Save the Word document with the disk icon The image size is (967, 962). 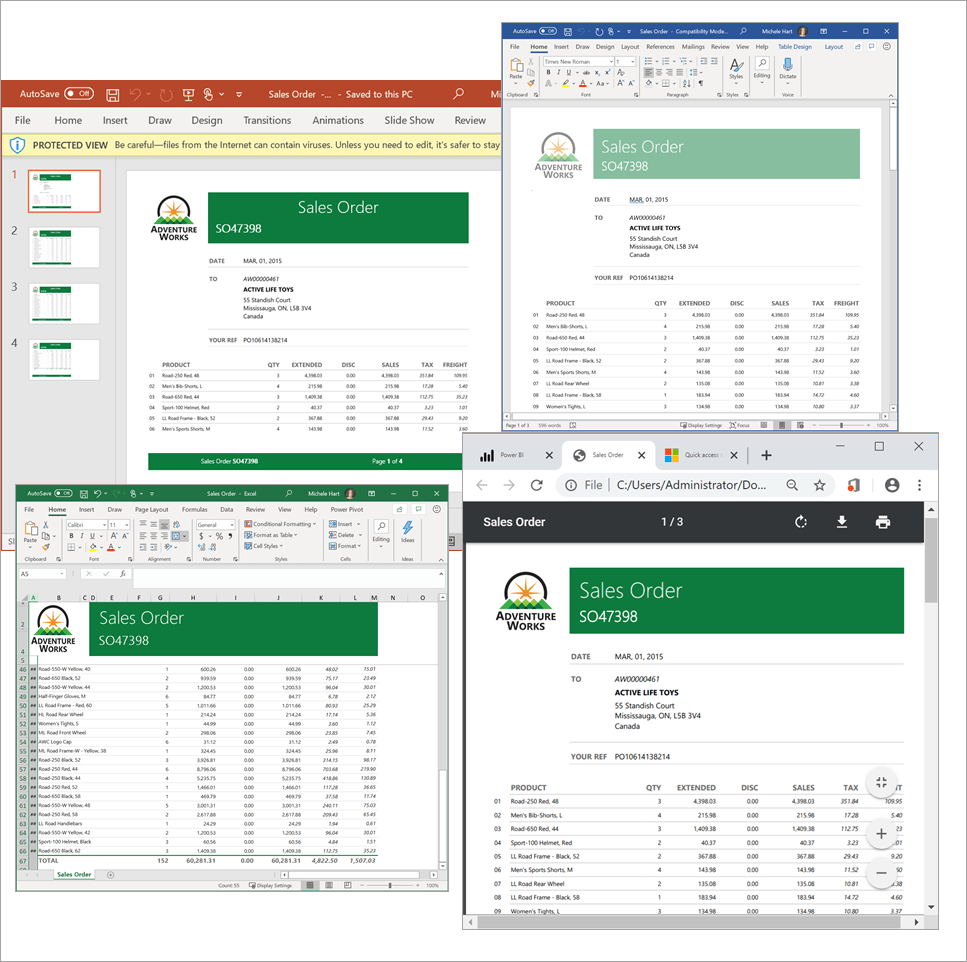(x=568, y=31)
